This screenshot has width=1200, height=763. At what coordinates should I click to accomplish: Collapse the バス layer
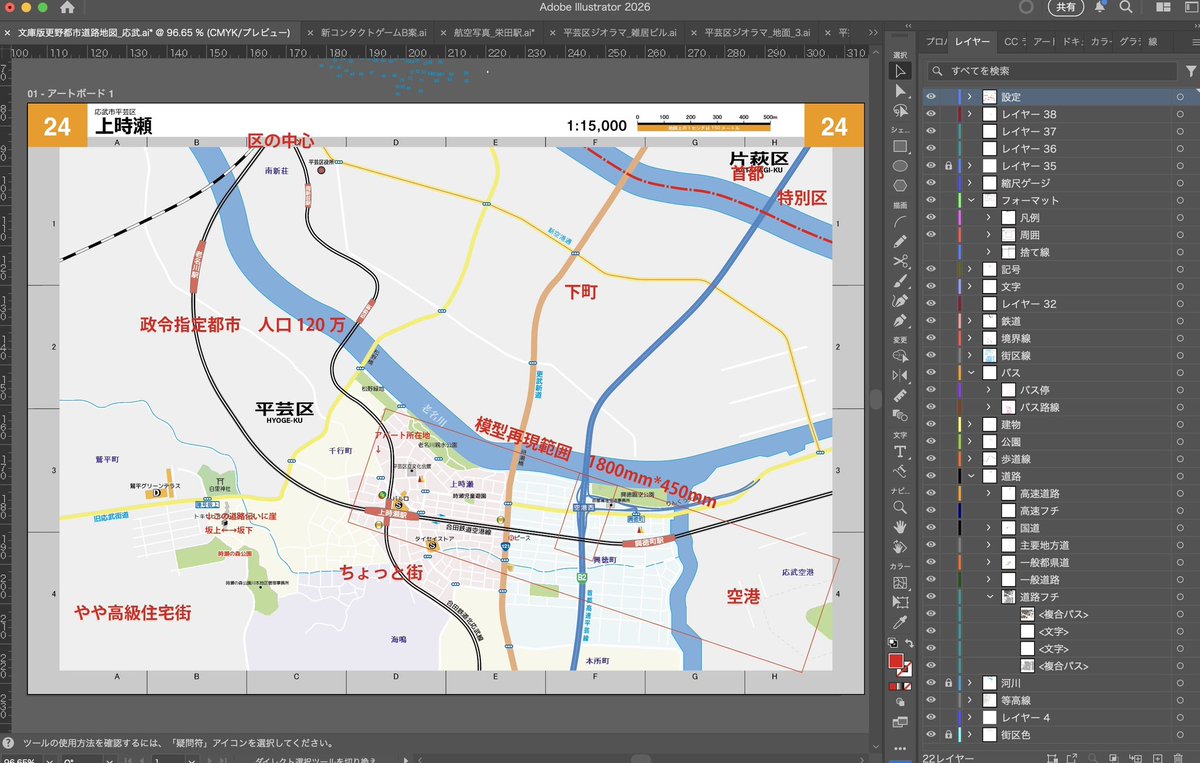[x=969, y=373]
